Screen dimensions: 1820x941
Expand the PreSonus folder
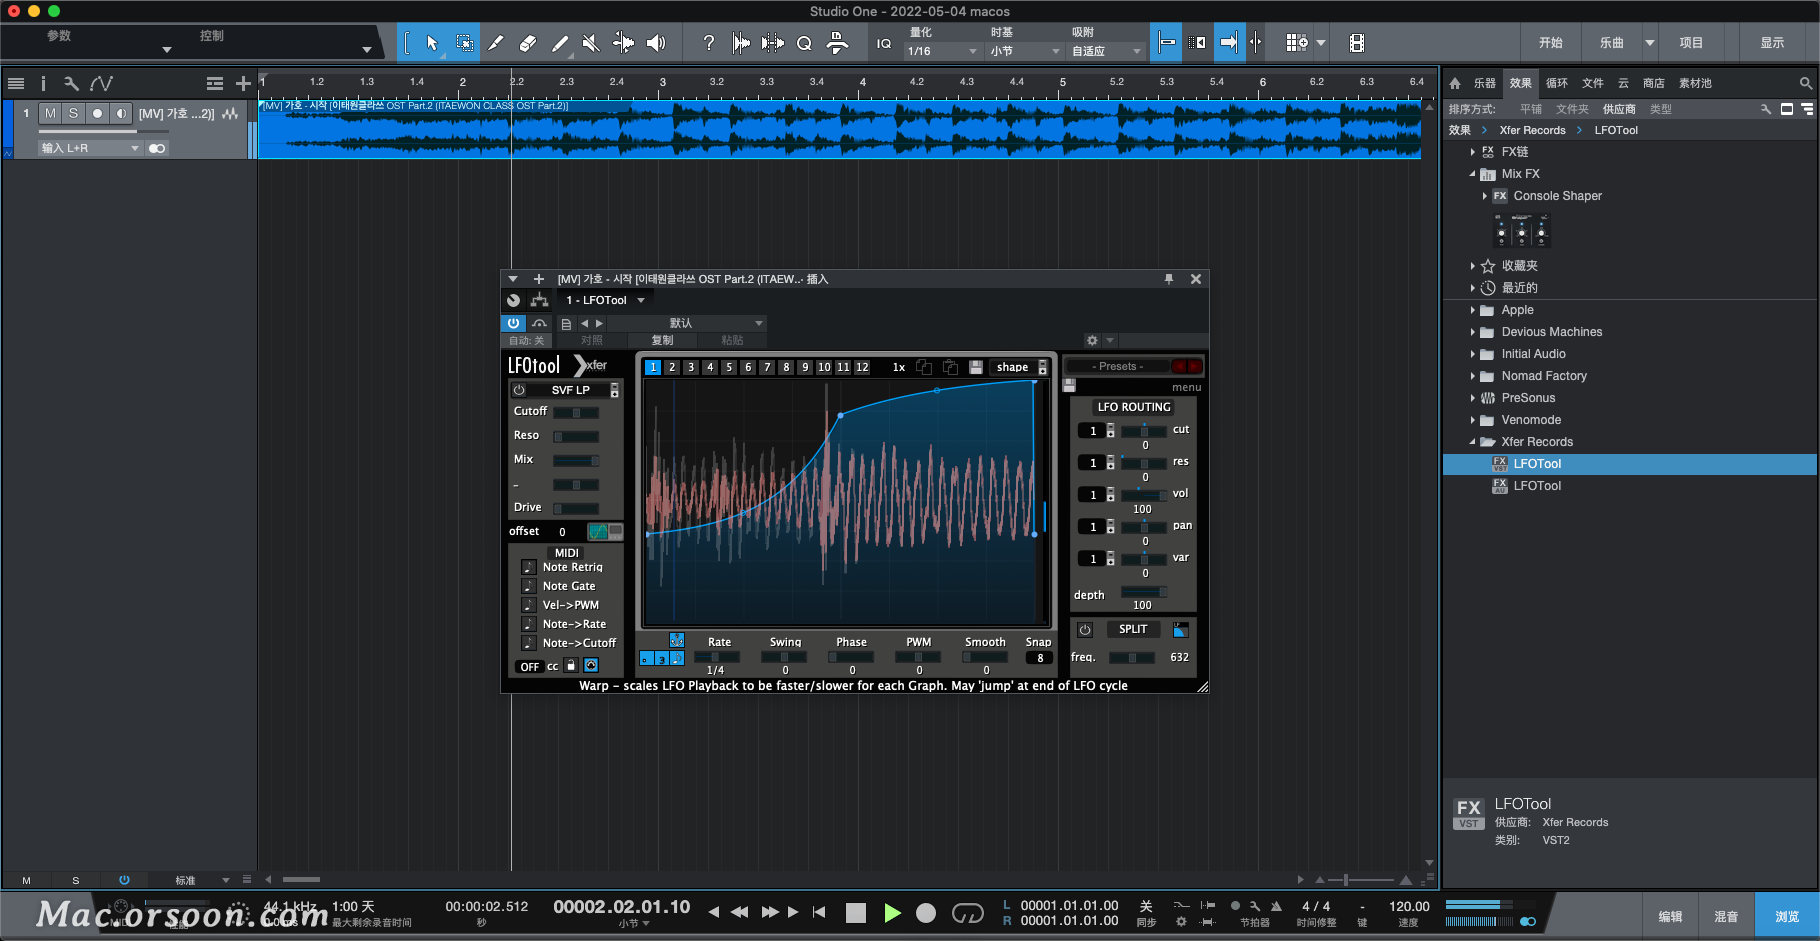click(1472, 398)
